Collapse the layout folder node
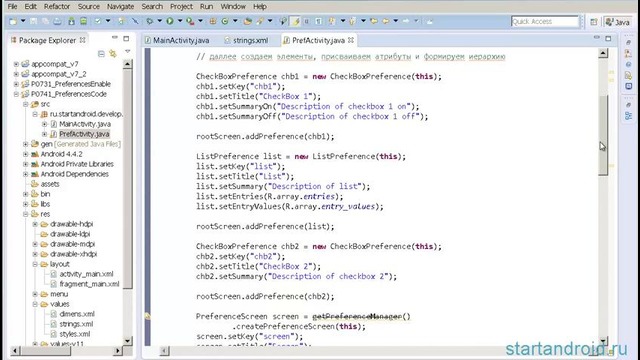 click(x=35, y=264)
